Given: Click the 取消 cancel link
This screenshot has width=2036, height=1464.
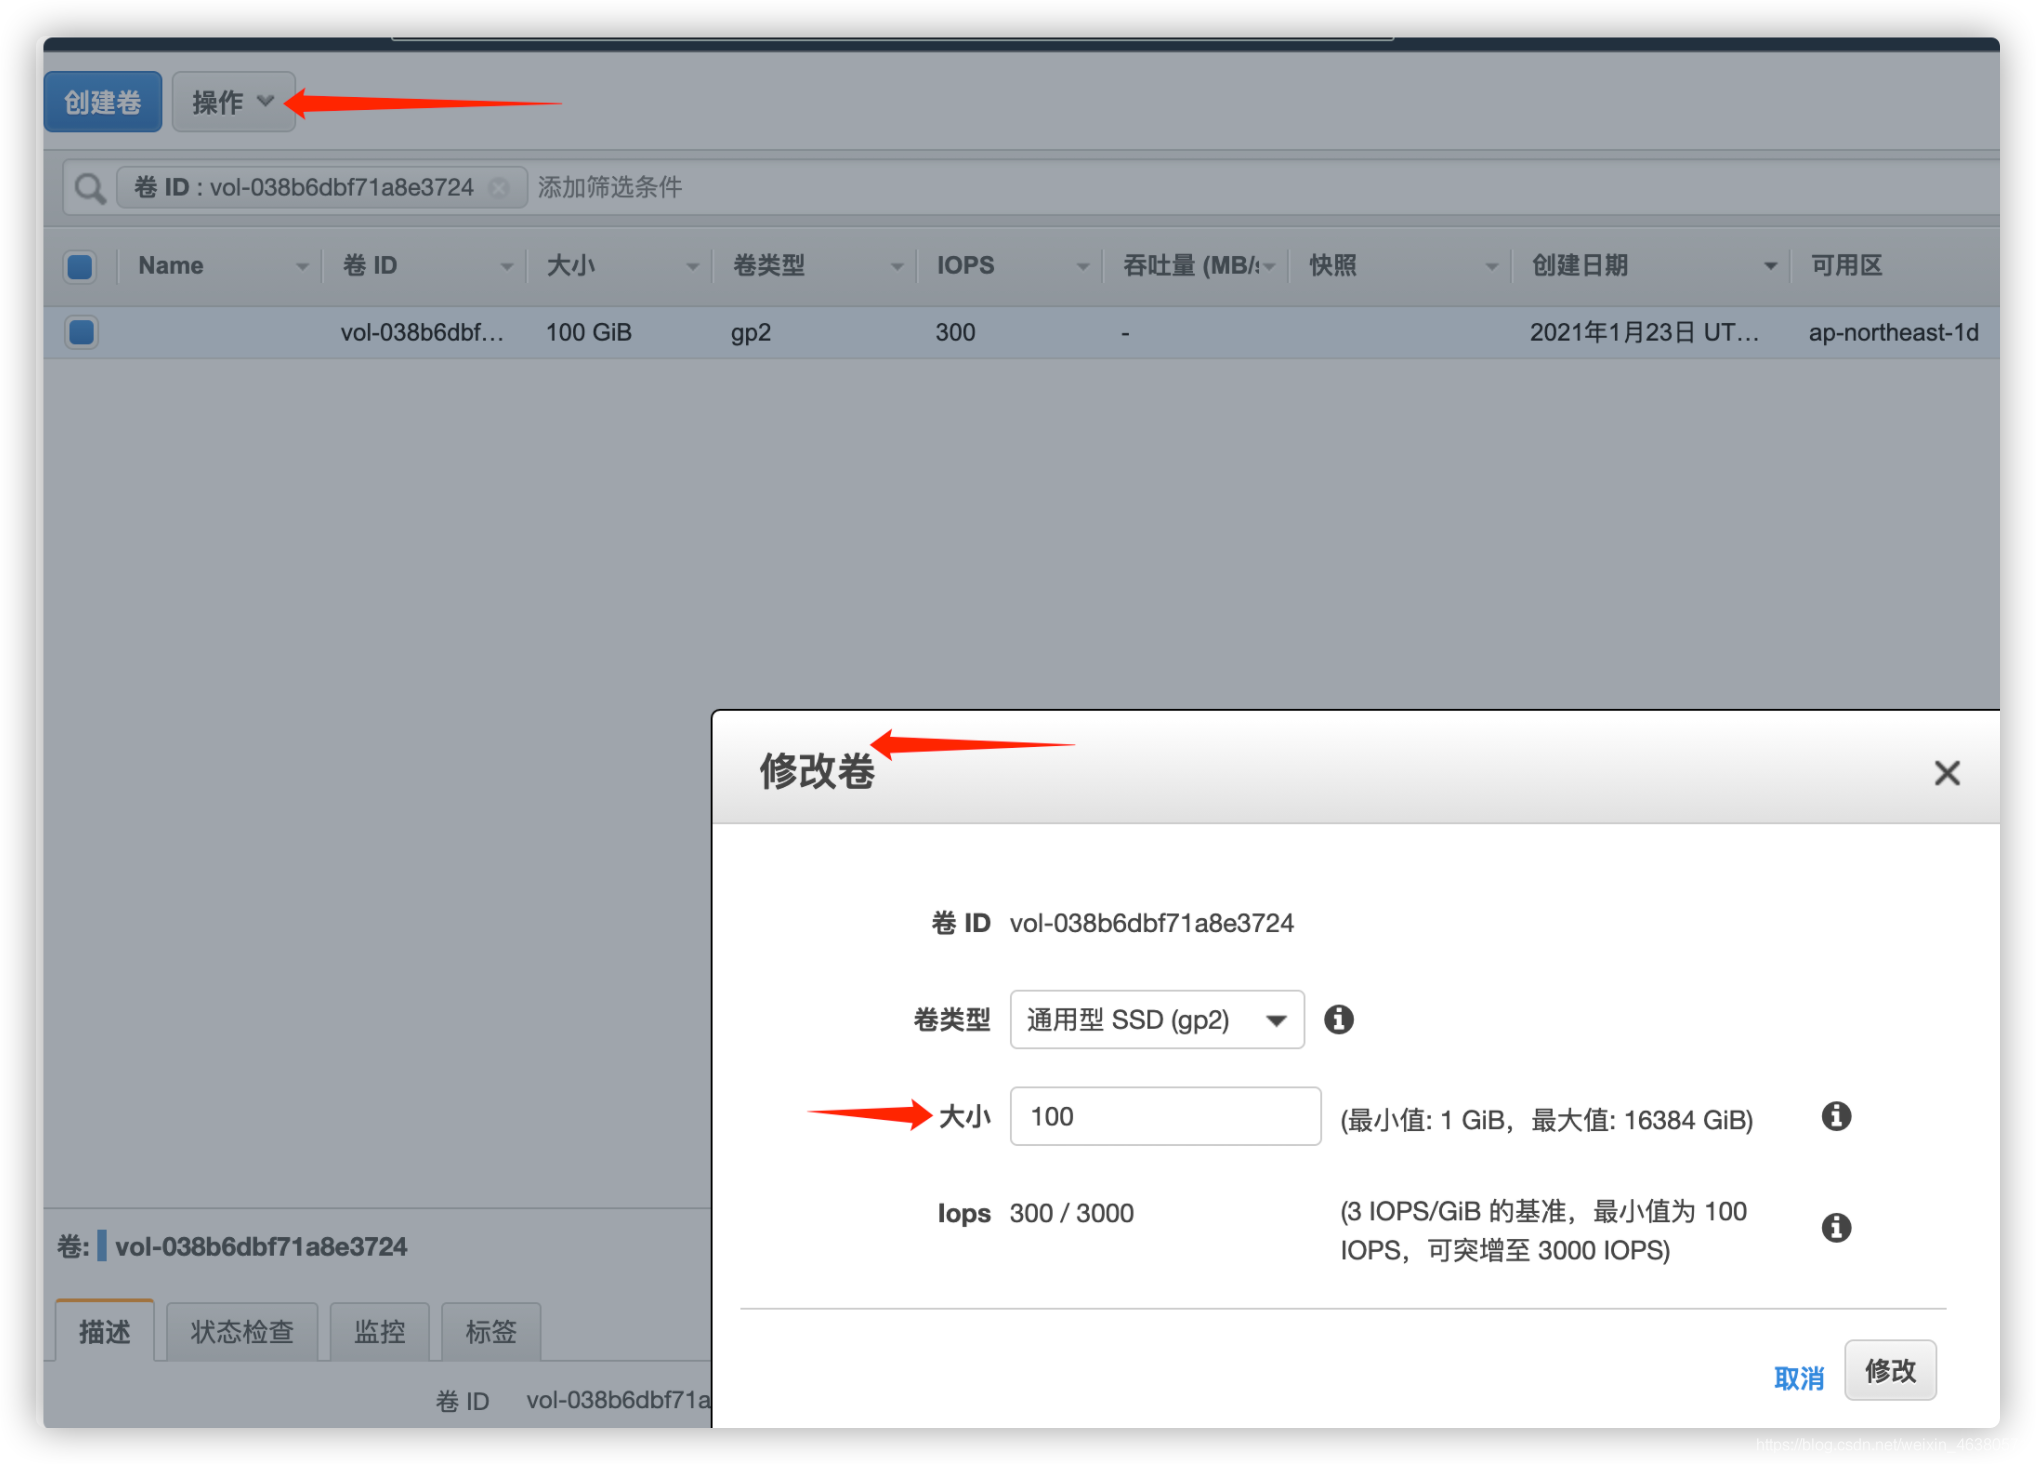Looking at the screenshot, I should tap(1797, 1378).
